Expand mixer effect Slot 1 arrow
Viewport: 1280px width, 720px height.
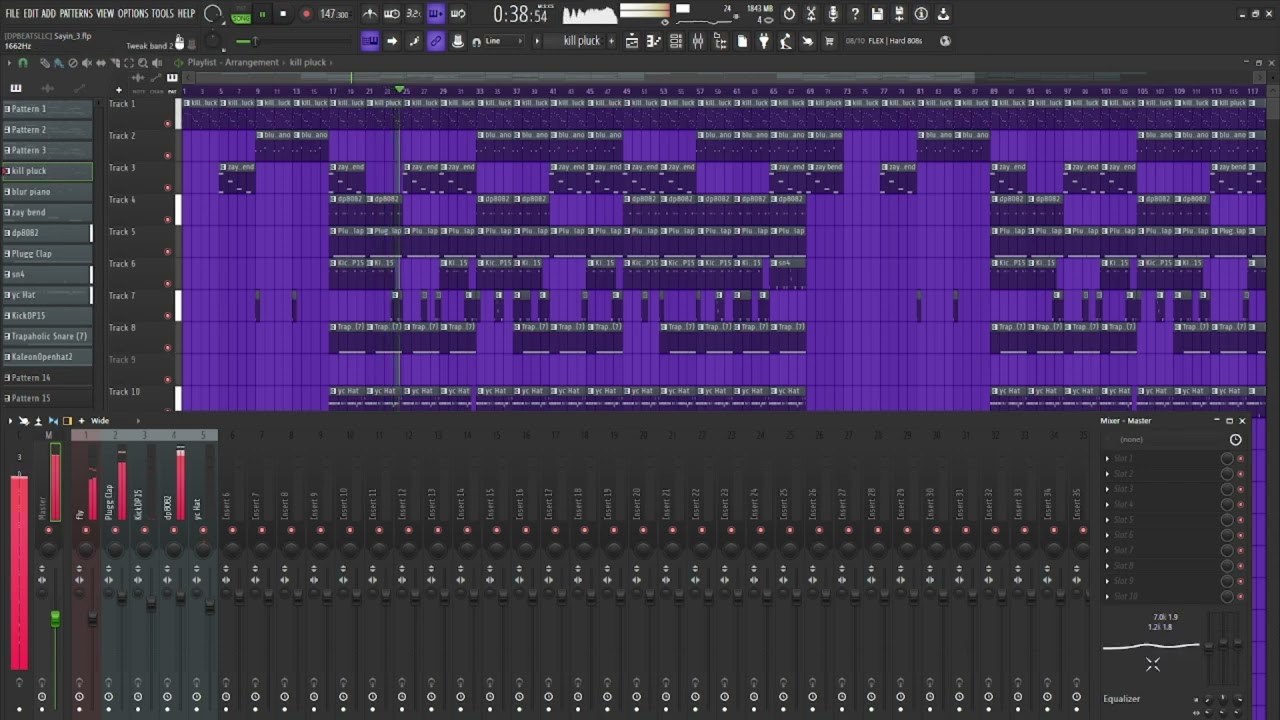coord(1107,459)
